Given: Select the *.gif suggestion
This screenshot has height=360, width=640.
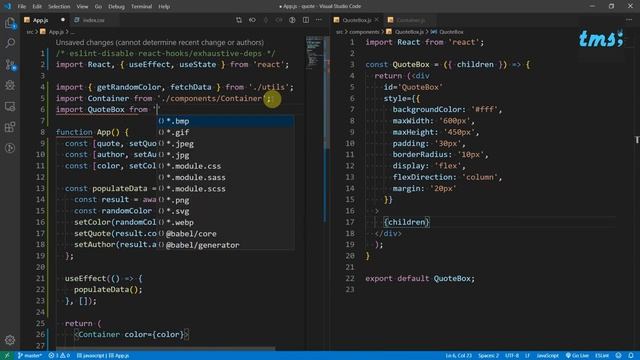Looking at the screenshot, I should pos(226,132).
